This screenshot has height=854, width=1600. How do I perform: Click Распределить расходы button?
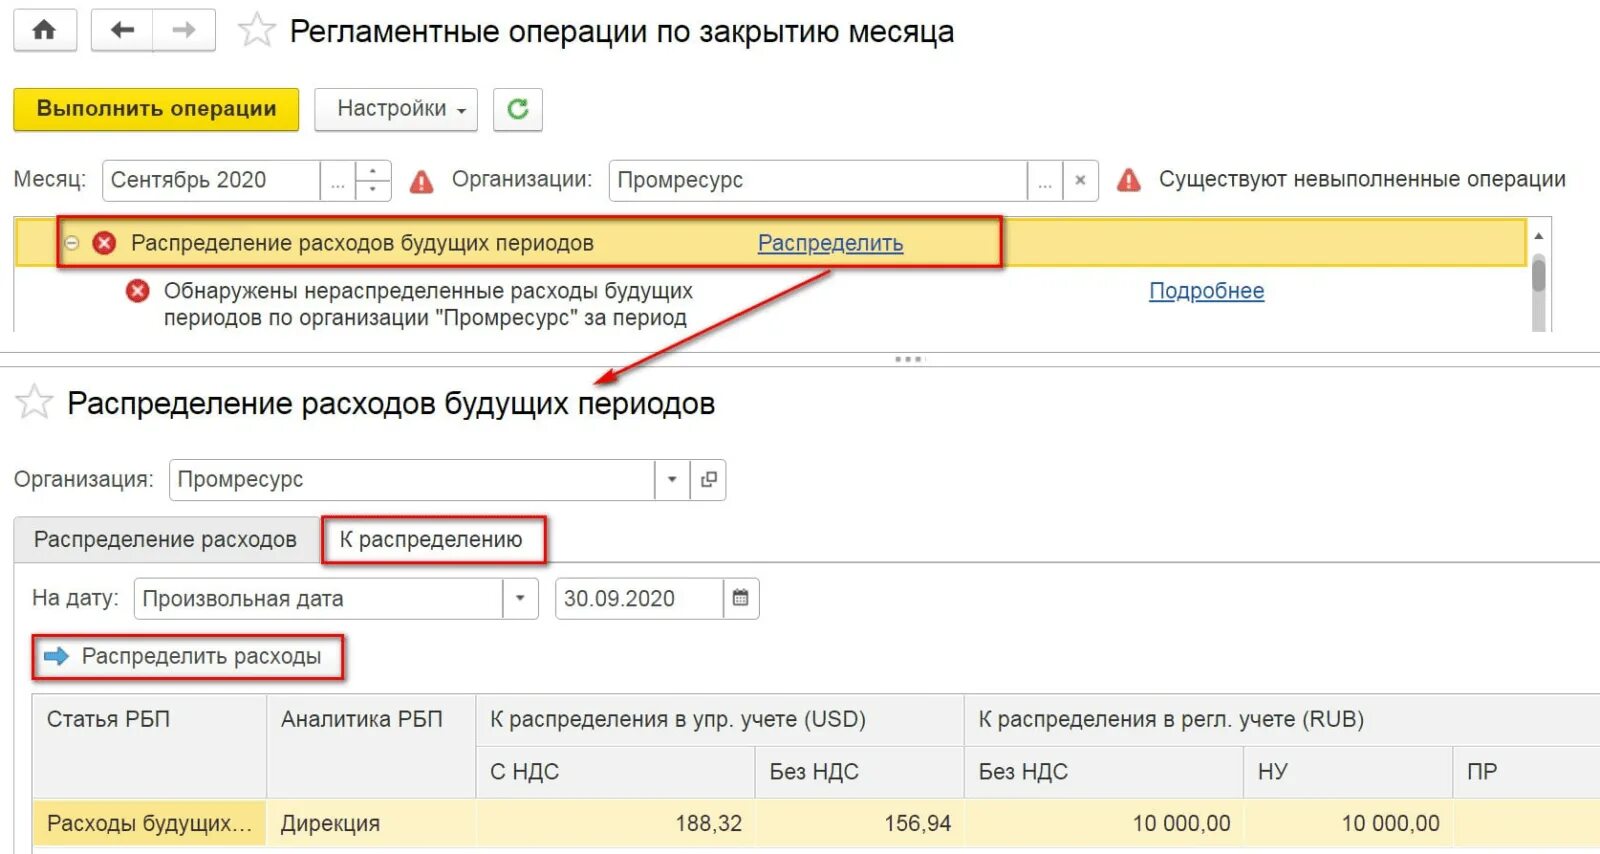[x=188, y=657]
